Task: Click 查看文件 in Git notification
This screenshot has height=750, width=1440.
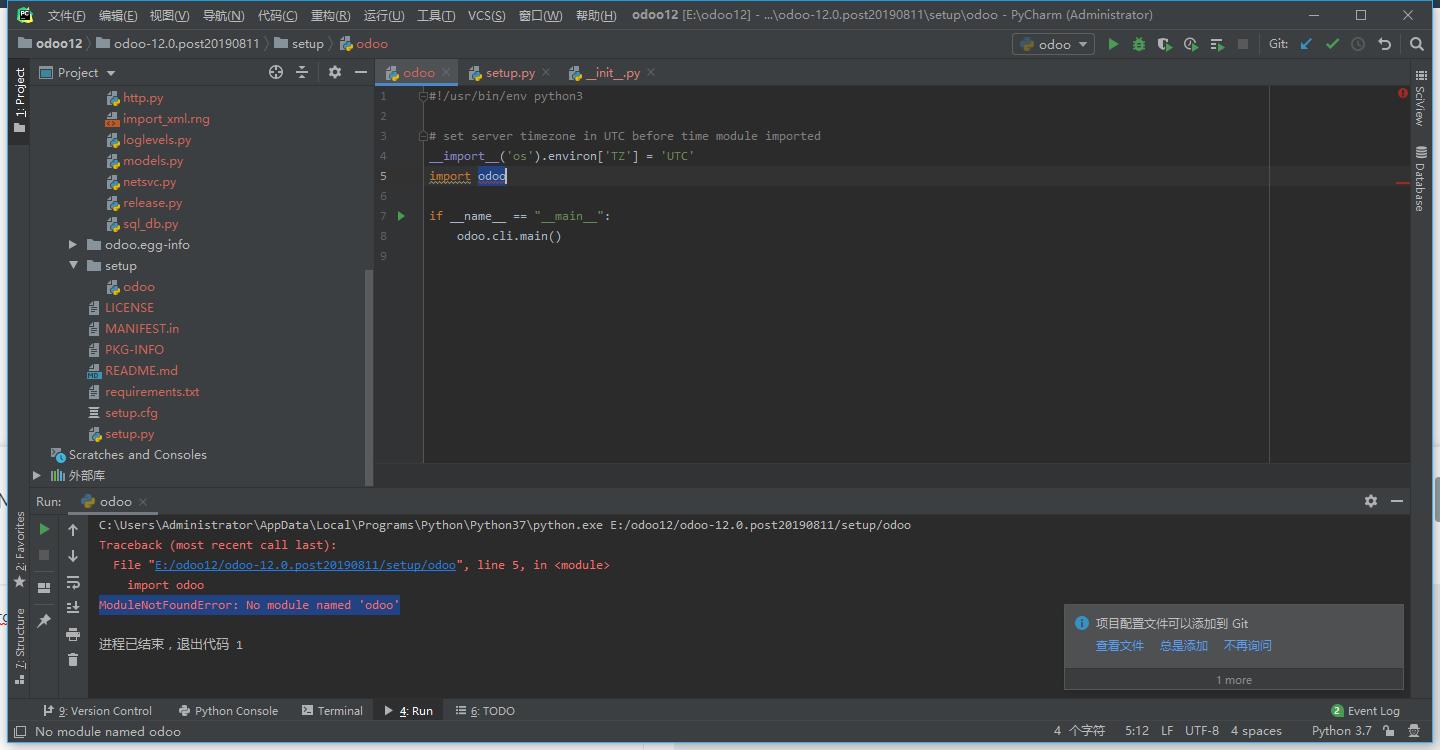Action: [x=1119, y=646]
